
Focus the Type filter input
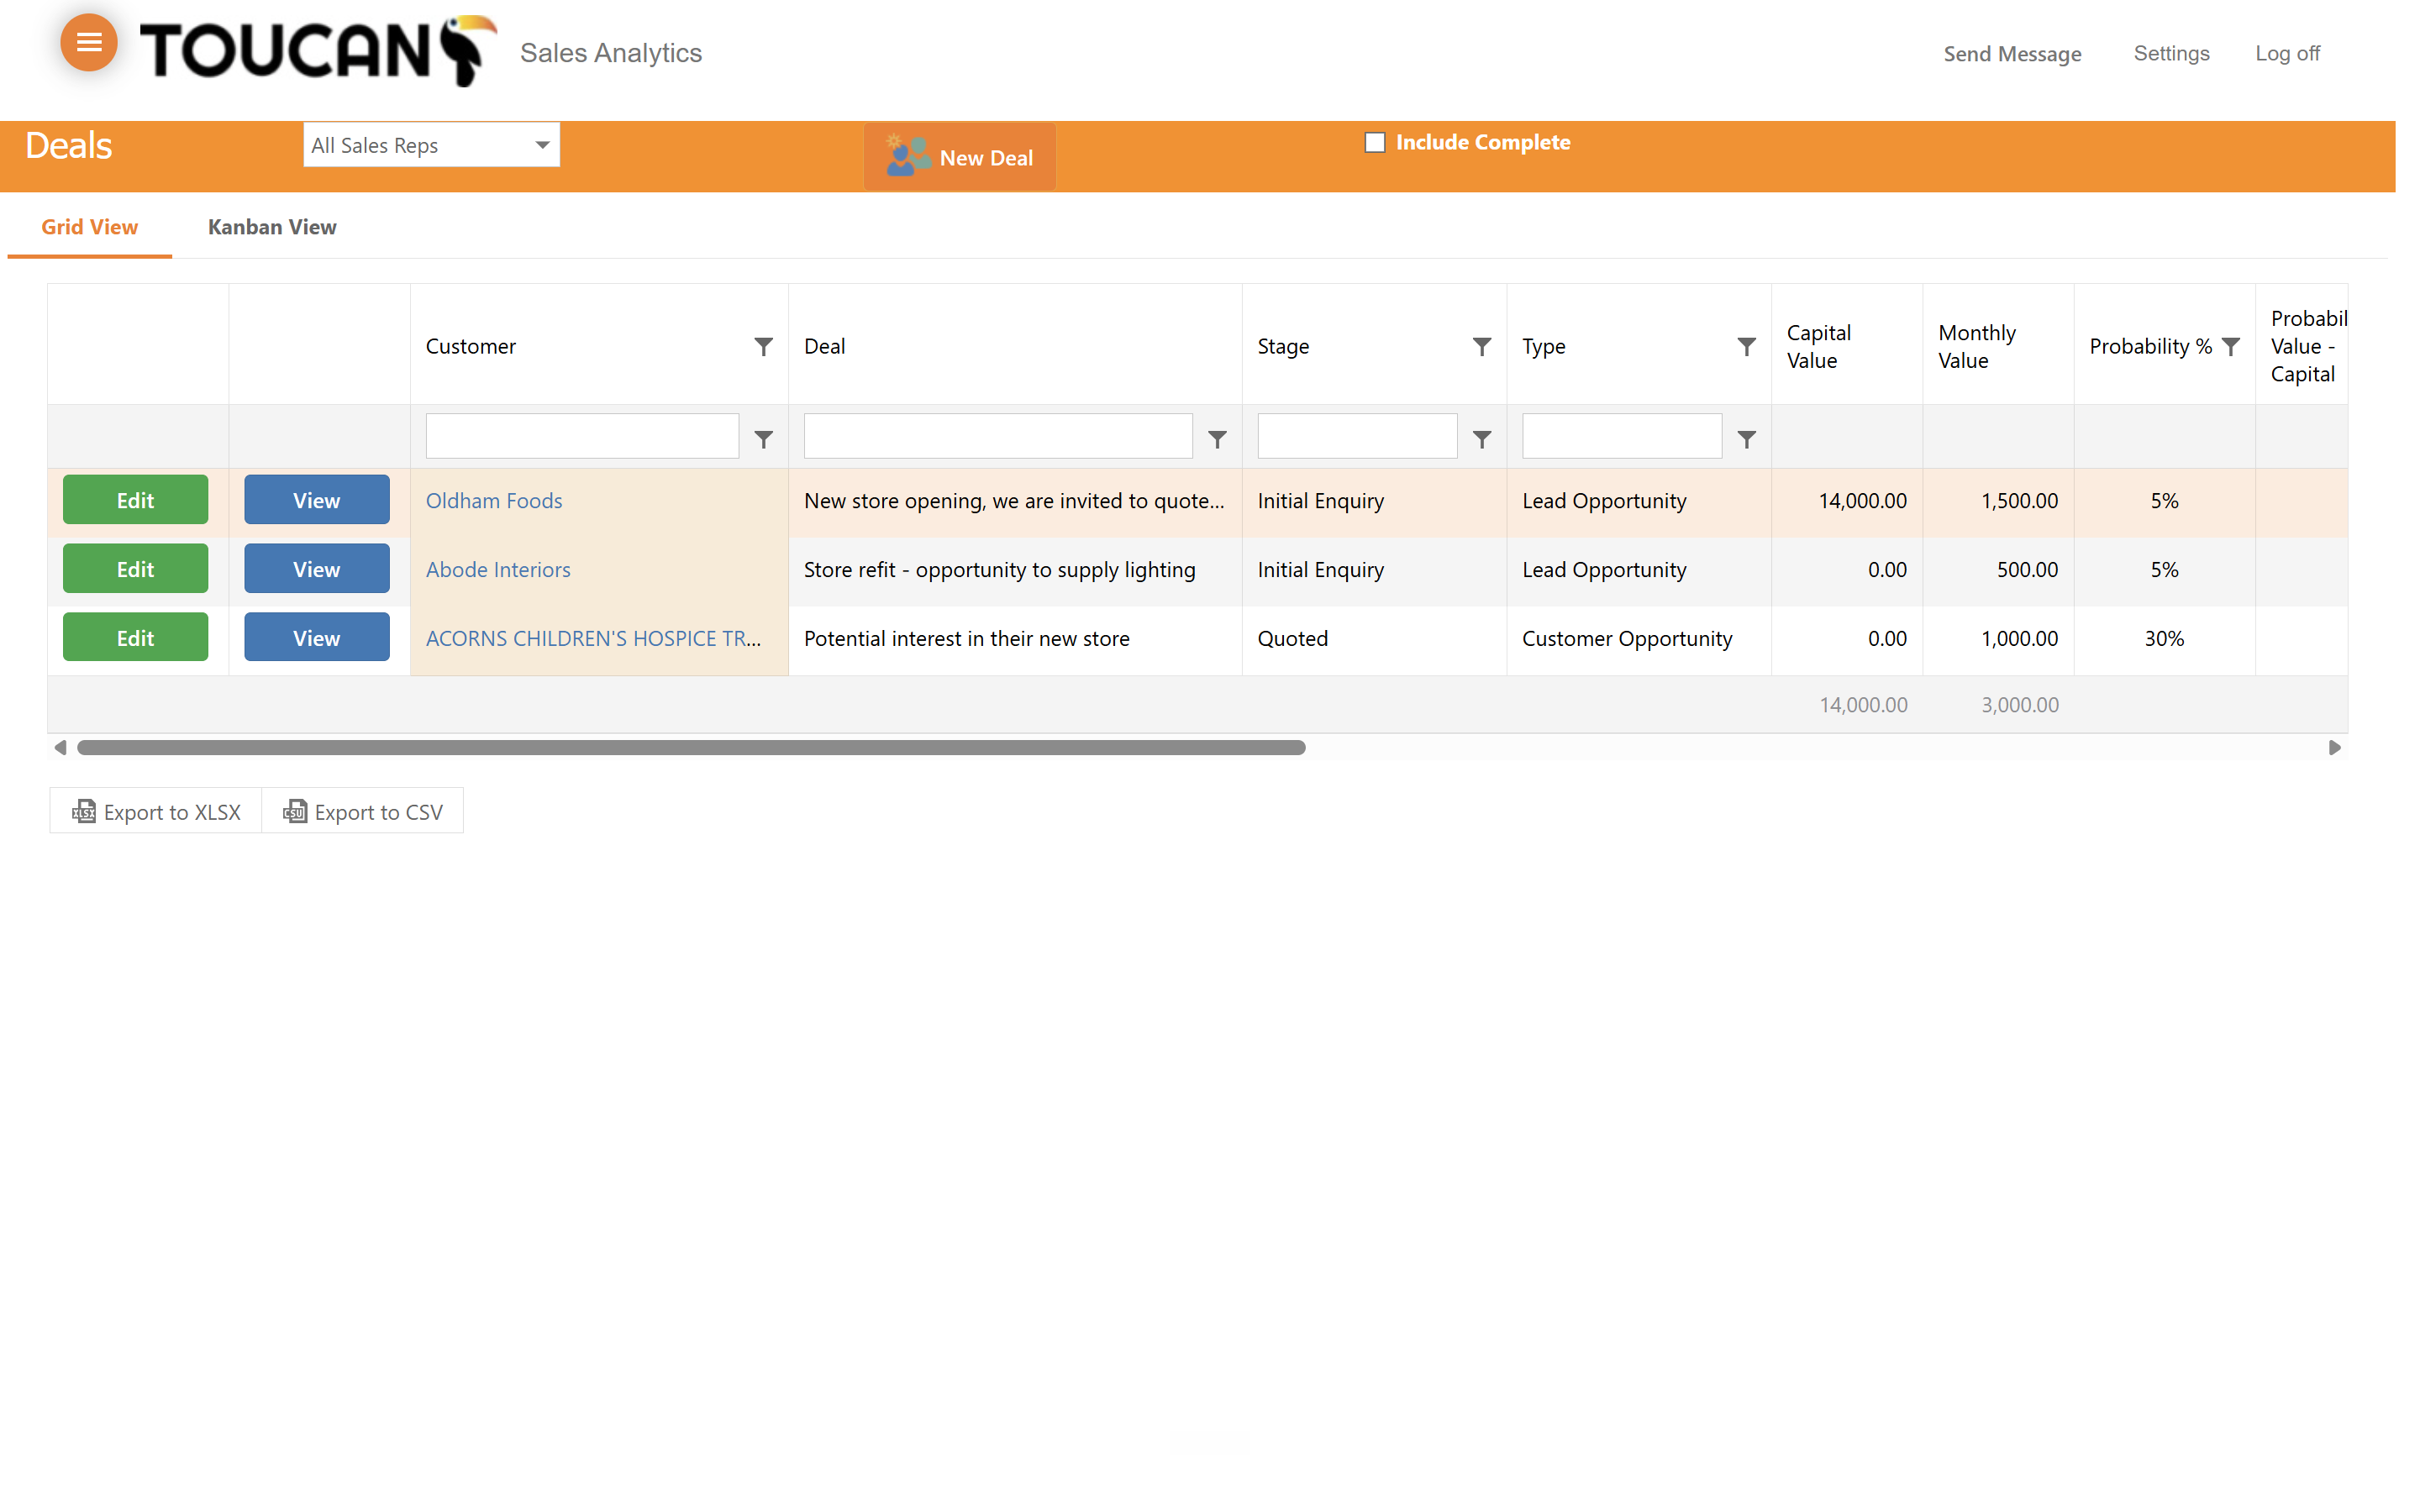(1622, 436)
